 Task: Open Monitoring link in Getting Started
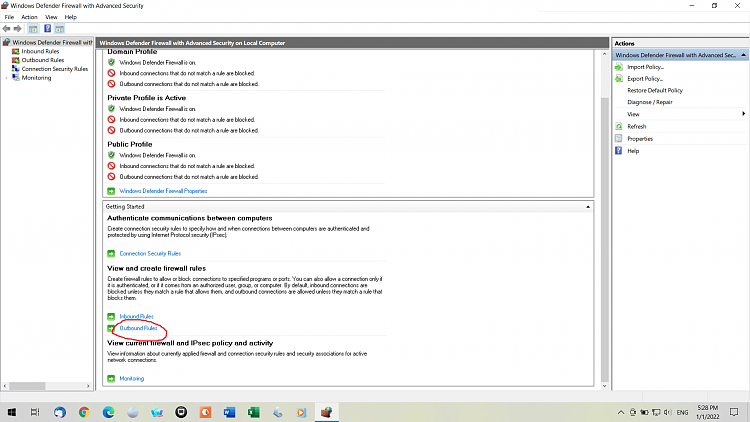(132, 378)
